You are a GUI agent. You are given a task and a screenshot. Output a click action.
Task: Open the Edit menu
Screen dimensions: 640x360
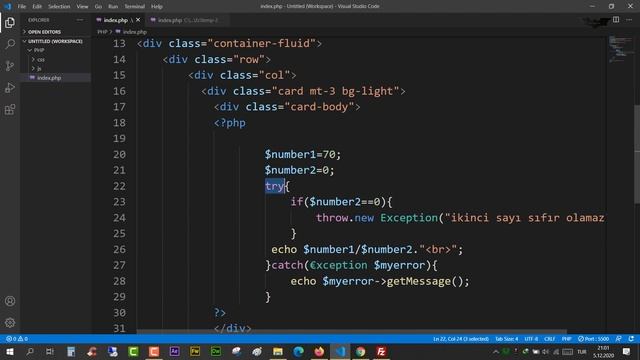pos(37,7)
